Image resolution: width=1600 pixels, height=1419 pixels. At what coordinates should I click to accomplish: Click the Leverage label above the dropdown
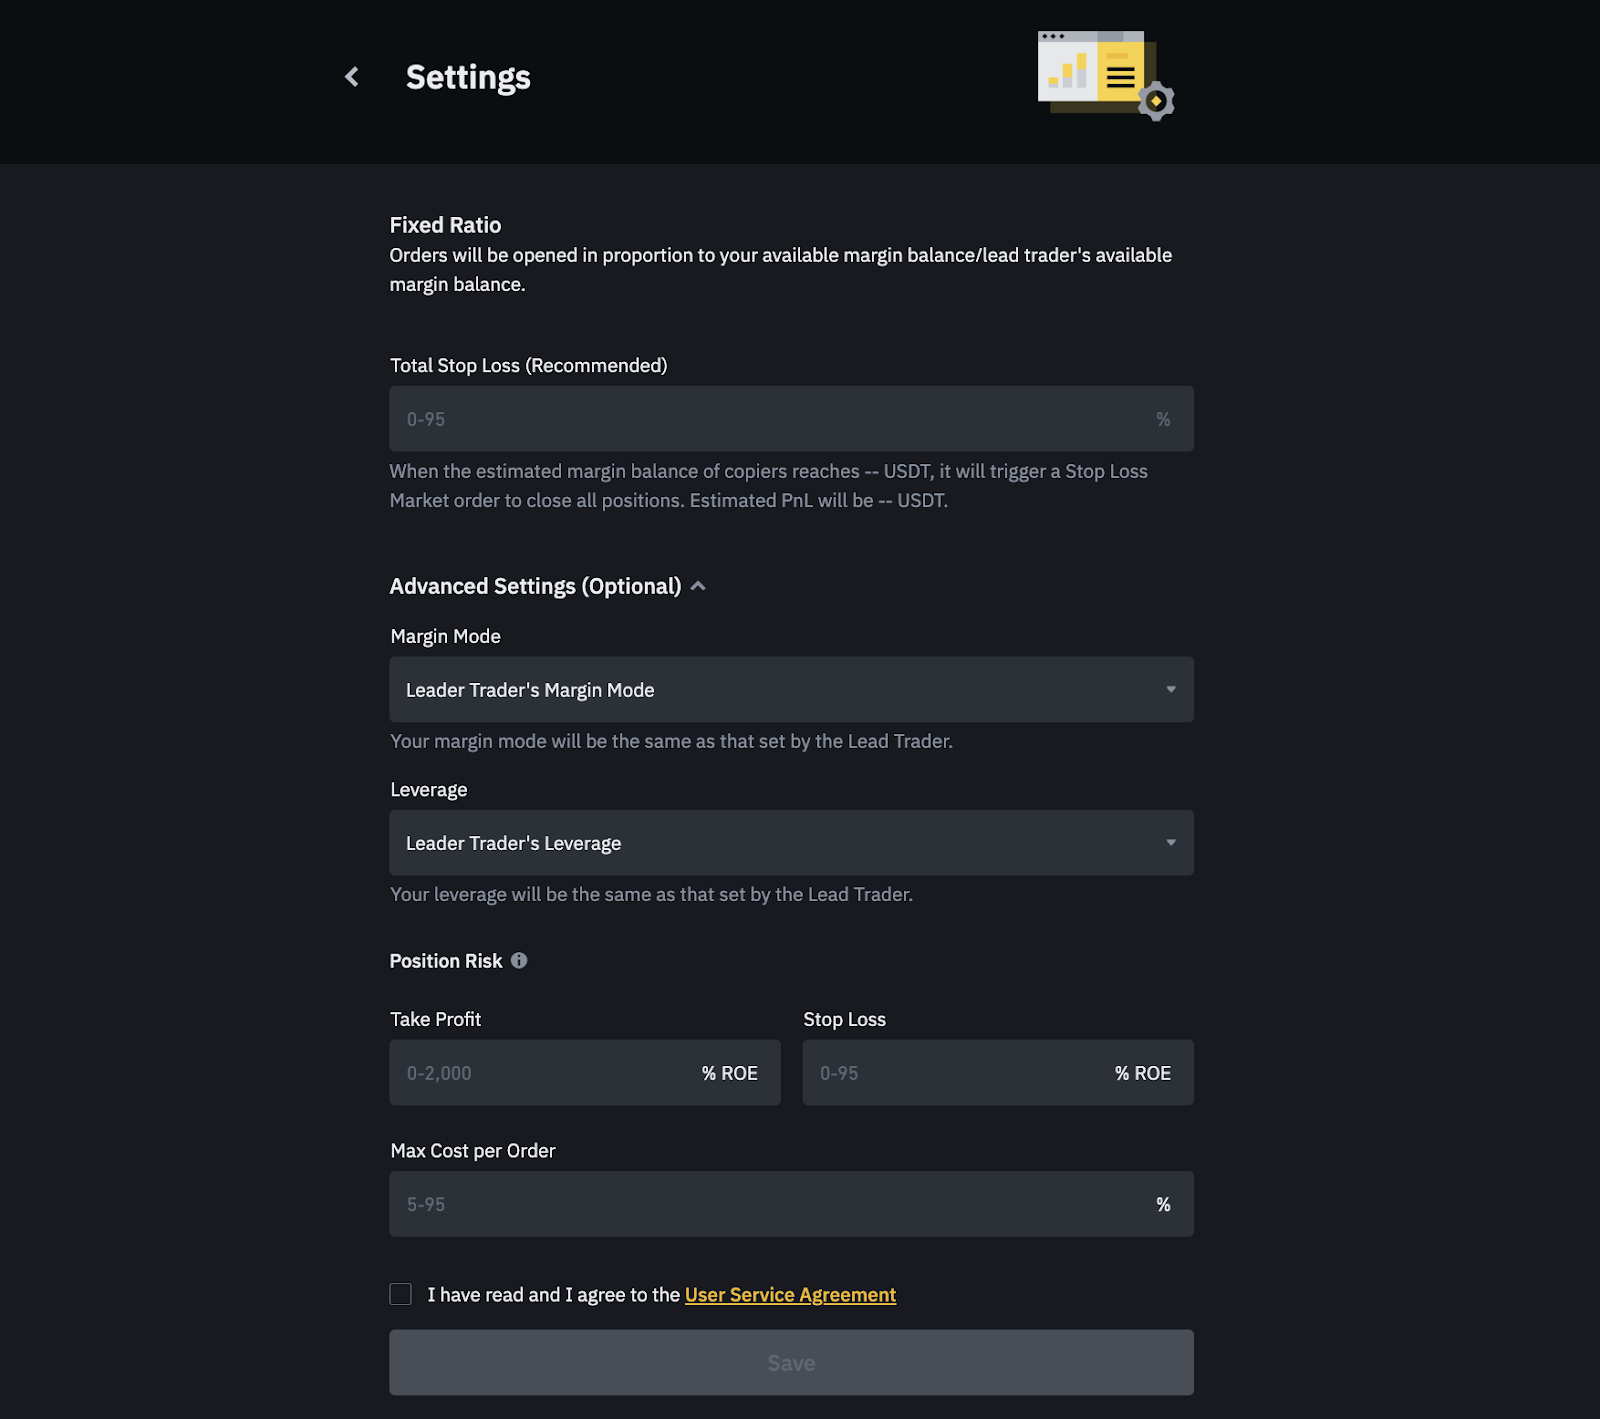coord(428,789)
